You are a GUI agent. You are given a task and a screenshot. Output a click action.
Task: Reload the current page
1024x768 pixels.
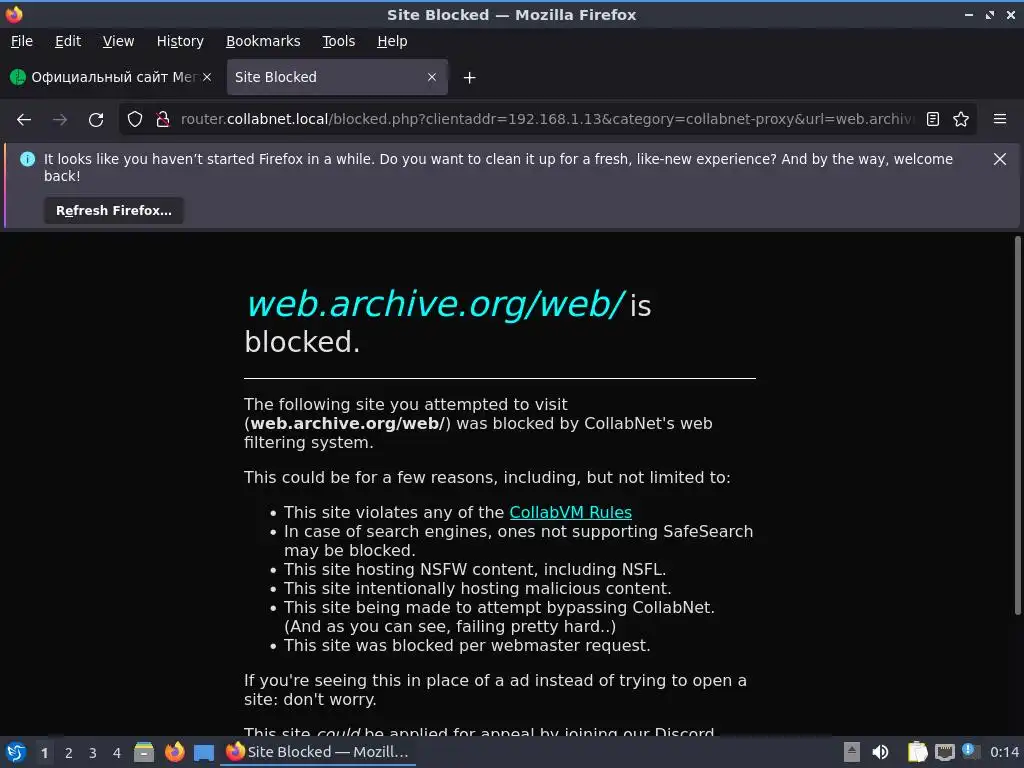click(96, 120)
